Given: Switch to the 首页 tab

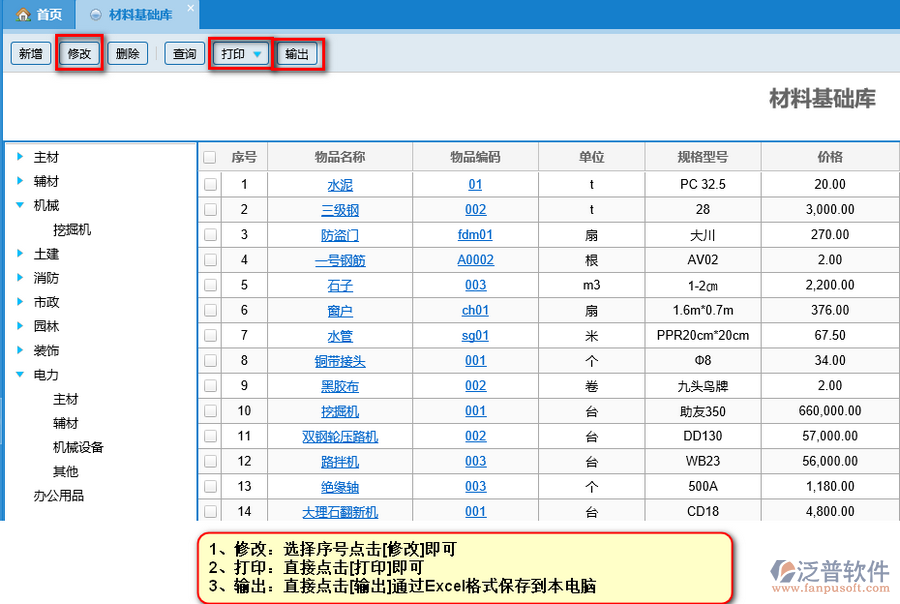Looking at the screenshot, I should coord(39,15).
